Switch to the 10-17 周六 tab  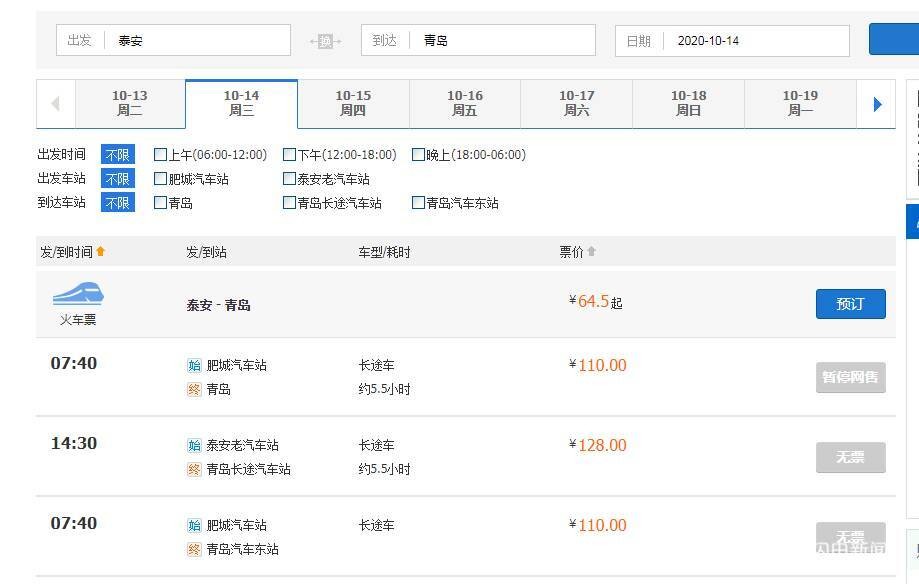pos(577,104)
